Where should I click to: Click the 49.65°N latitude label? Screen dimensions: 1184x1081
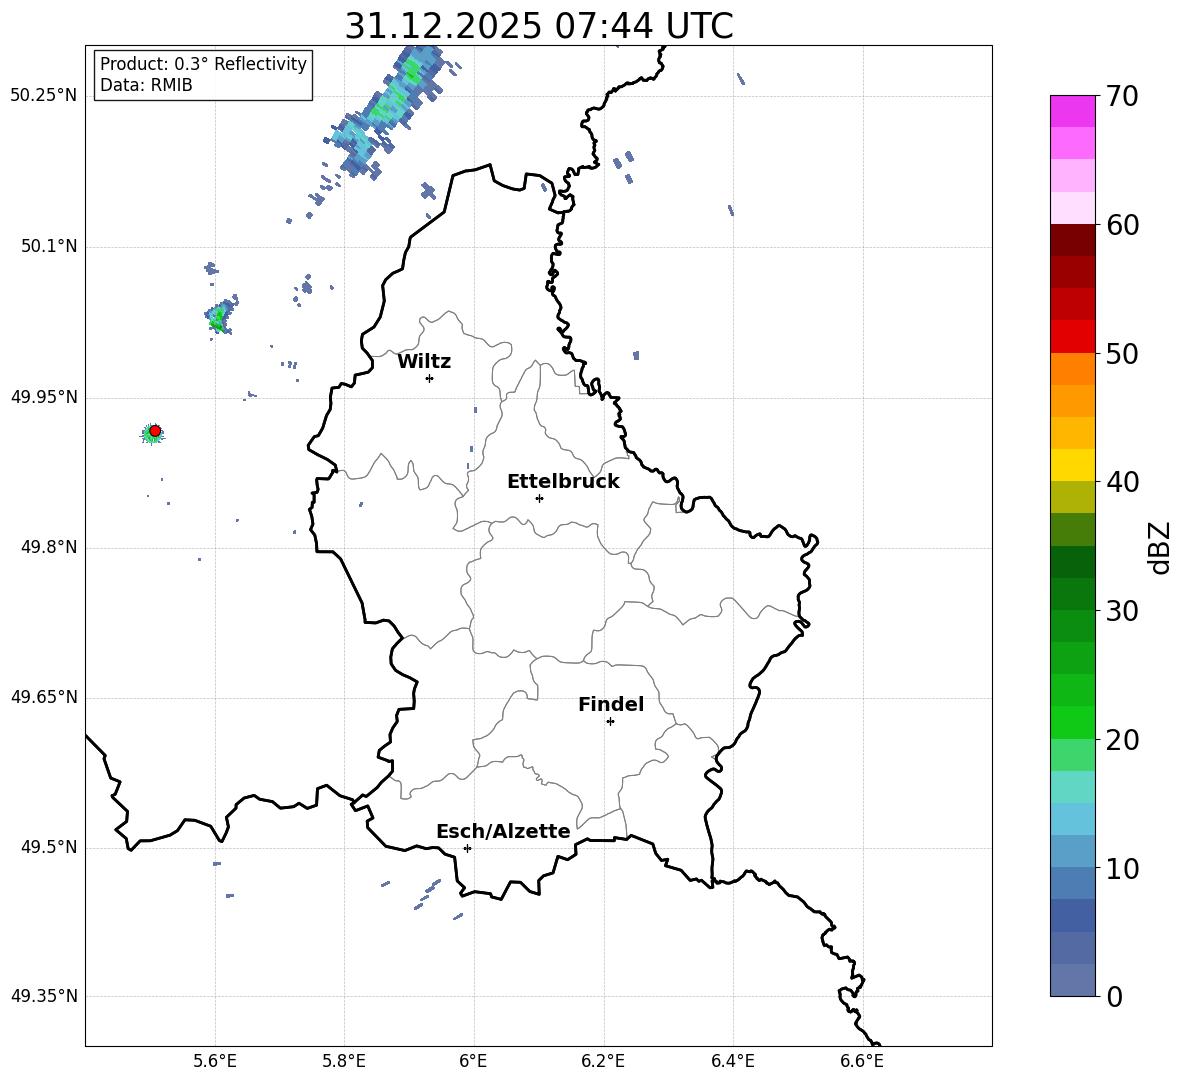[44, 697]
